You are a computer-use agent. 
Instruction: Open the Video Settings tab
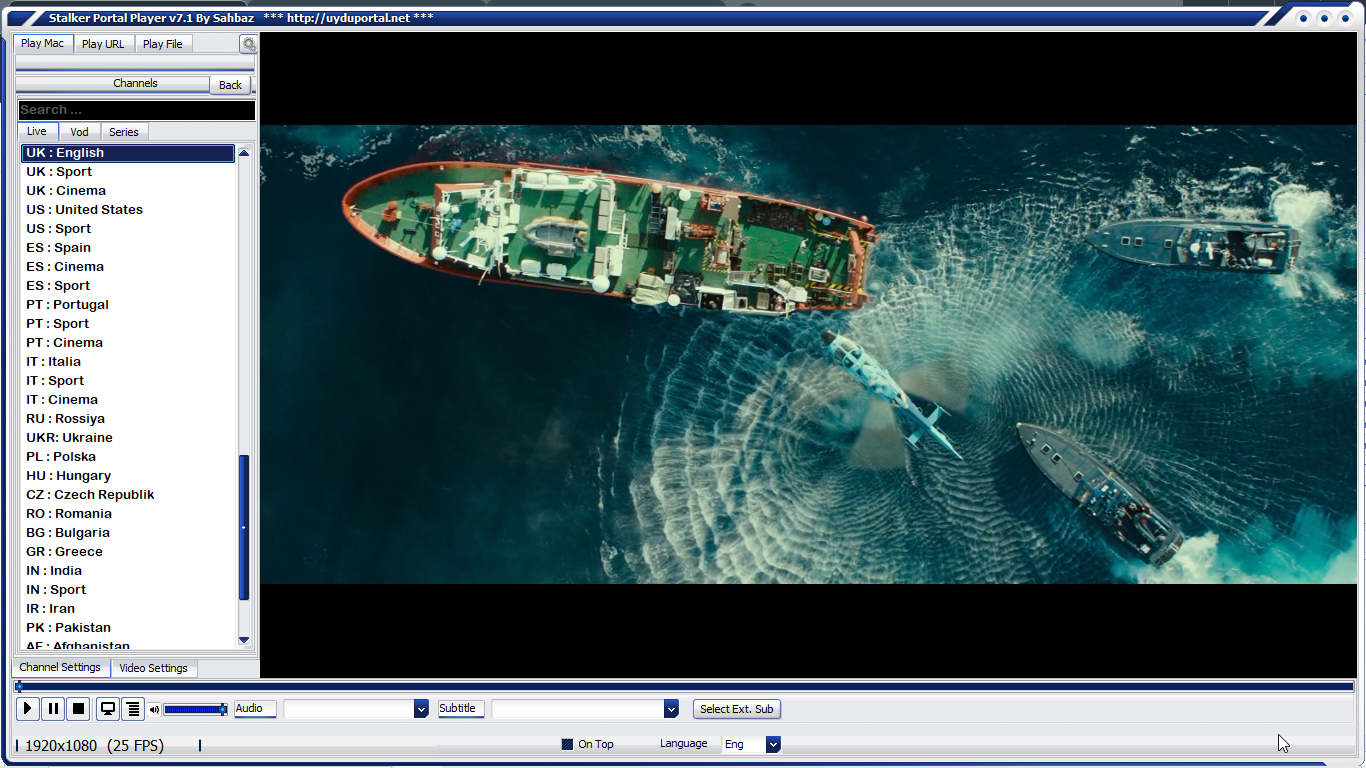(153, 668)
